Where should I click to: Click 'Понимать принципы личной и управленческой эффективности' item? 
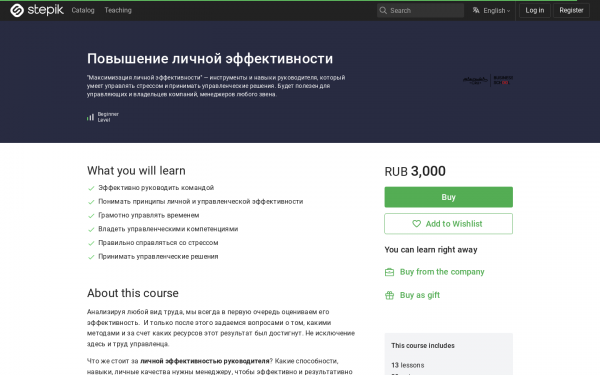(201, 201)
